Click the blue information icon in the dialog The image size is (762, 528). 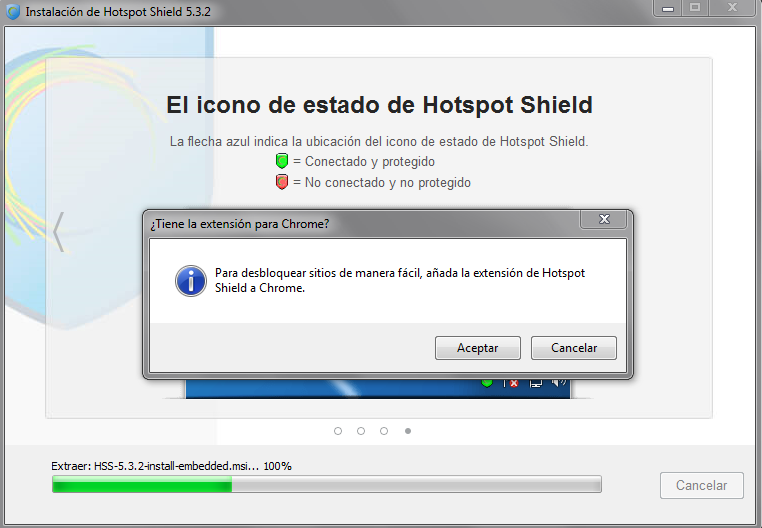pyautogui.click(x=190, y=281)
